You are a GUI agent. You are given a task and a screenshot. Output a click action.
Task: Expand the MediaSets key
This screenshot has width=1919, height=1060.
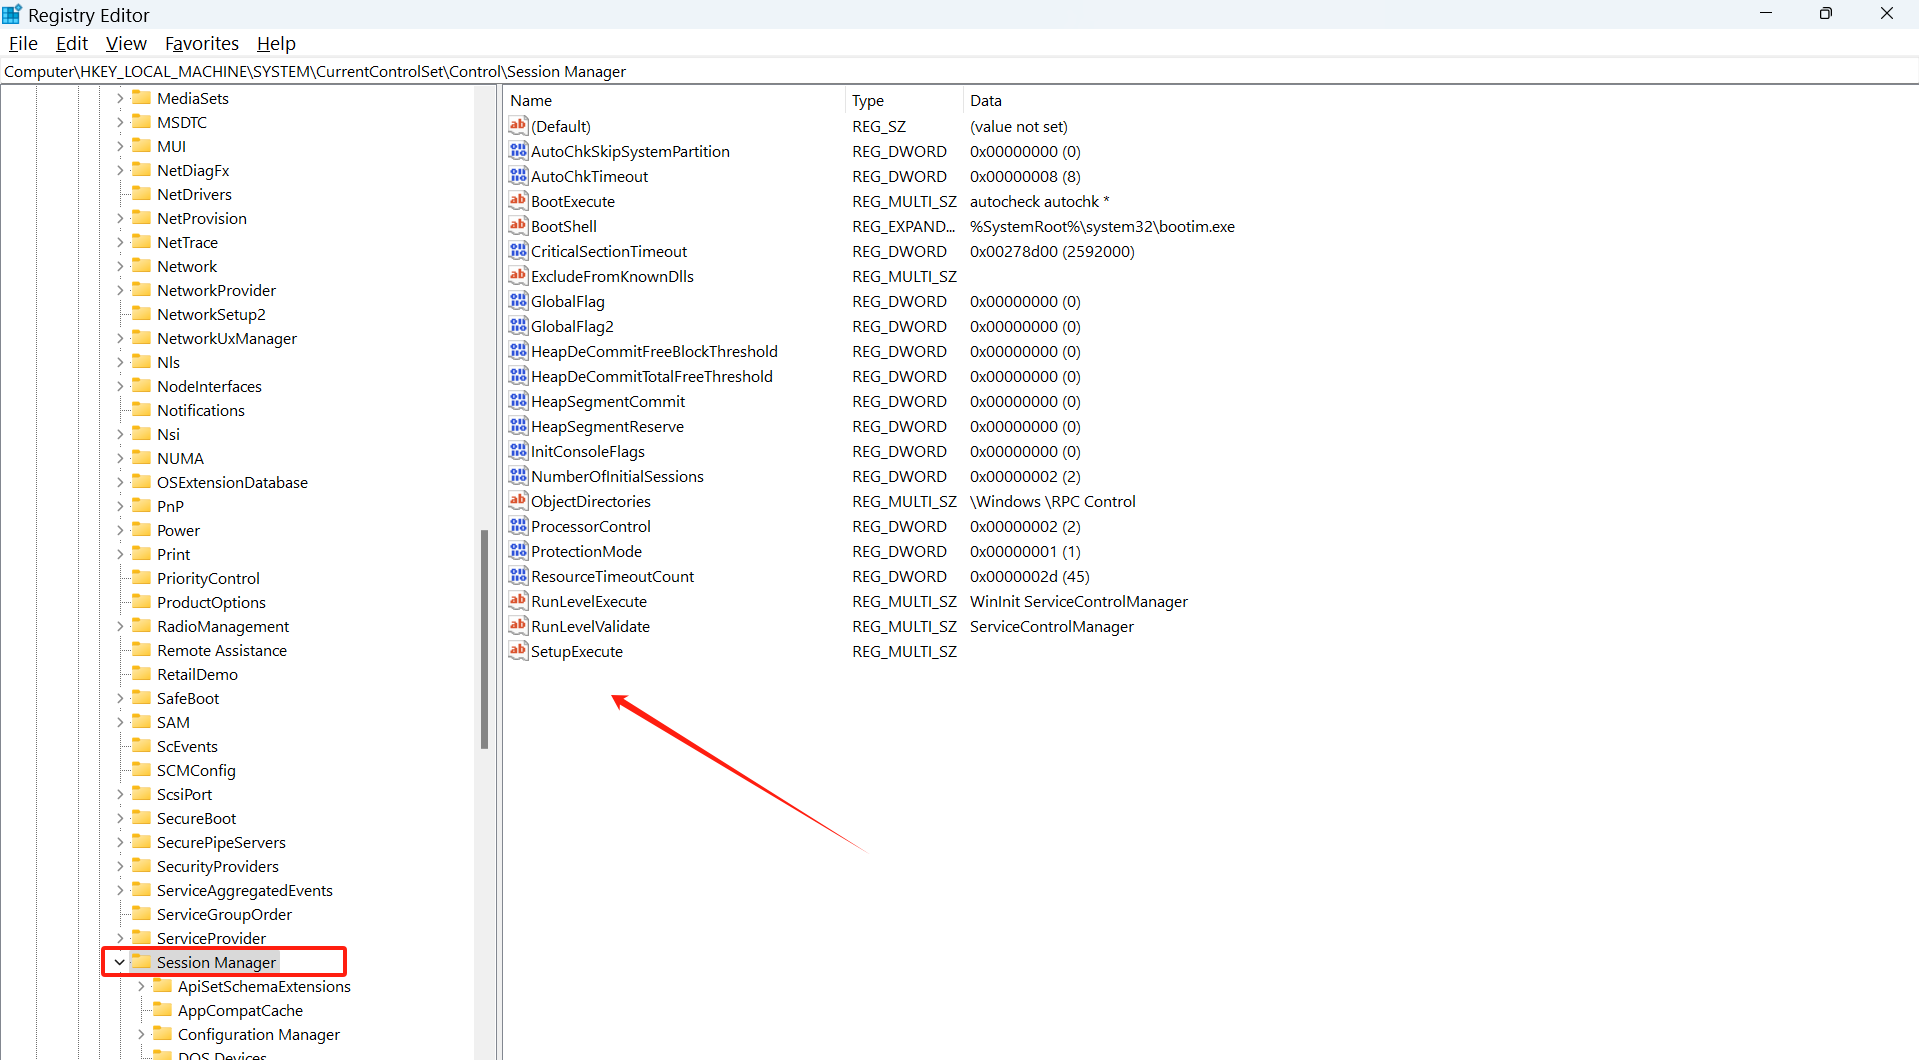click(120, 98)
